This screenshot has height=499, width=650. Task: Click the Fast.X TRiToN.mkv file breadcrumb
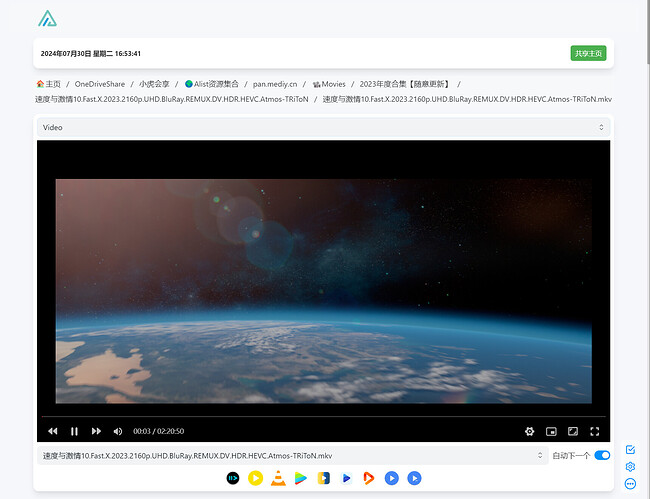[x=467, y=99]
